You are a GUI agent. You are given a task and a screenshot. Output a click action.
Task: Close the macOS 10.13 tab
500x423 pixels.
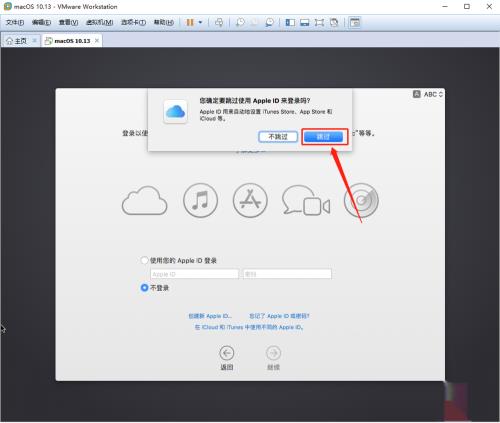click(x=97, y=41)
